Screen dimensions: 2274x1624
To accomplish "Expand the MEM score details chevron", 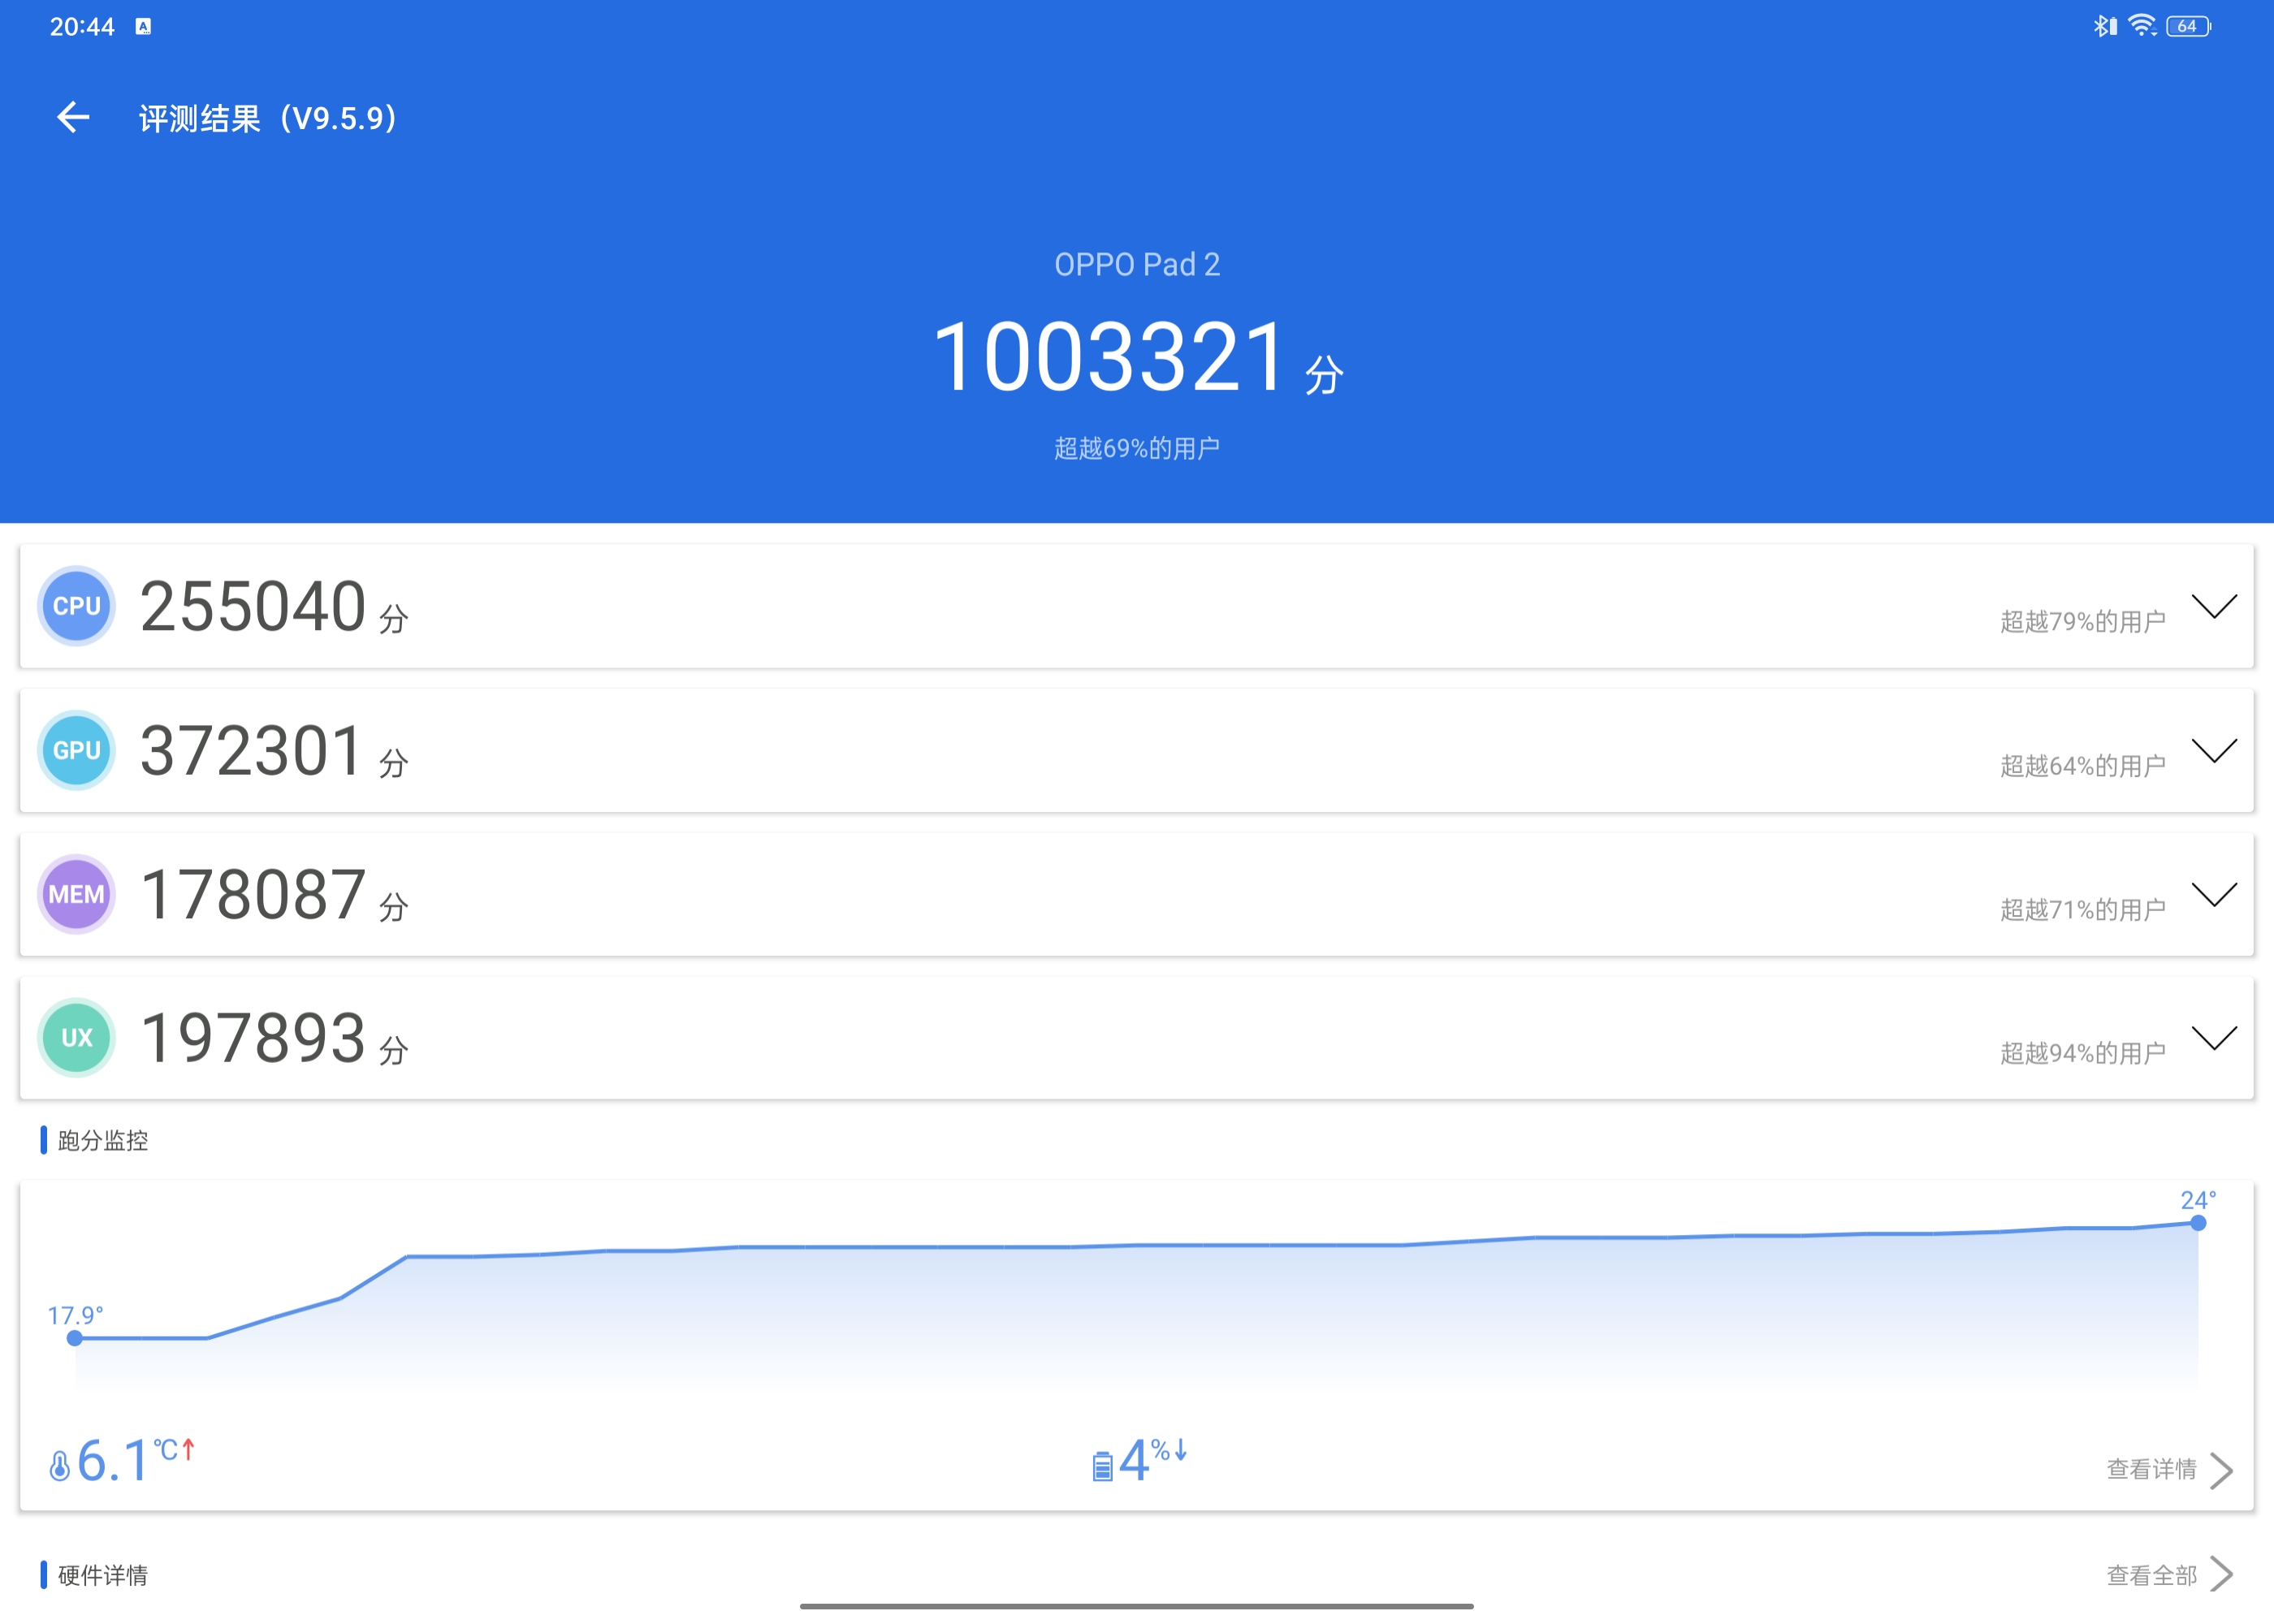I will click(x=2214, y=894).
